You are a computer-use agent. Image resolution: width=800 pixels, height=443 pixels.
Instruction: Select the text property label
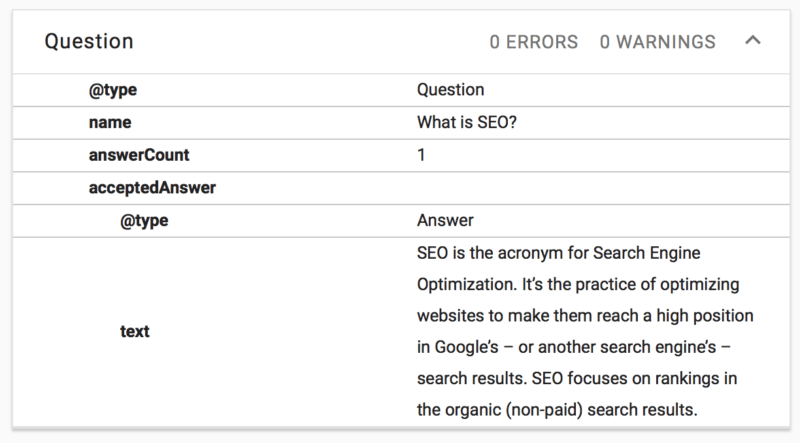click(135, 331)
